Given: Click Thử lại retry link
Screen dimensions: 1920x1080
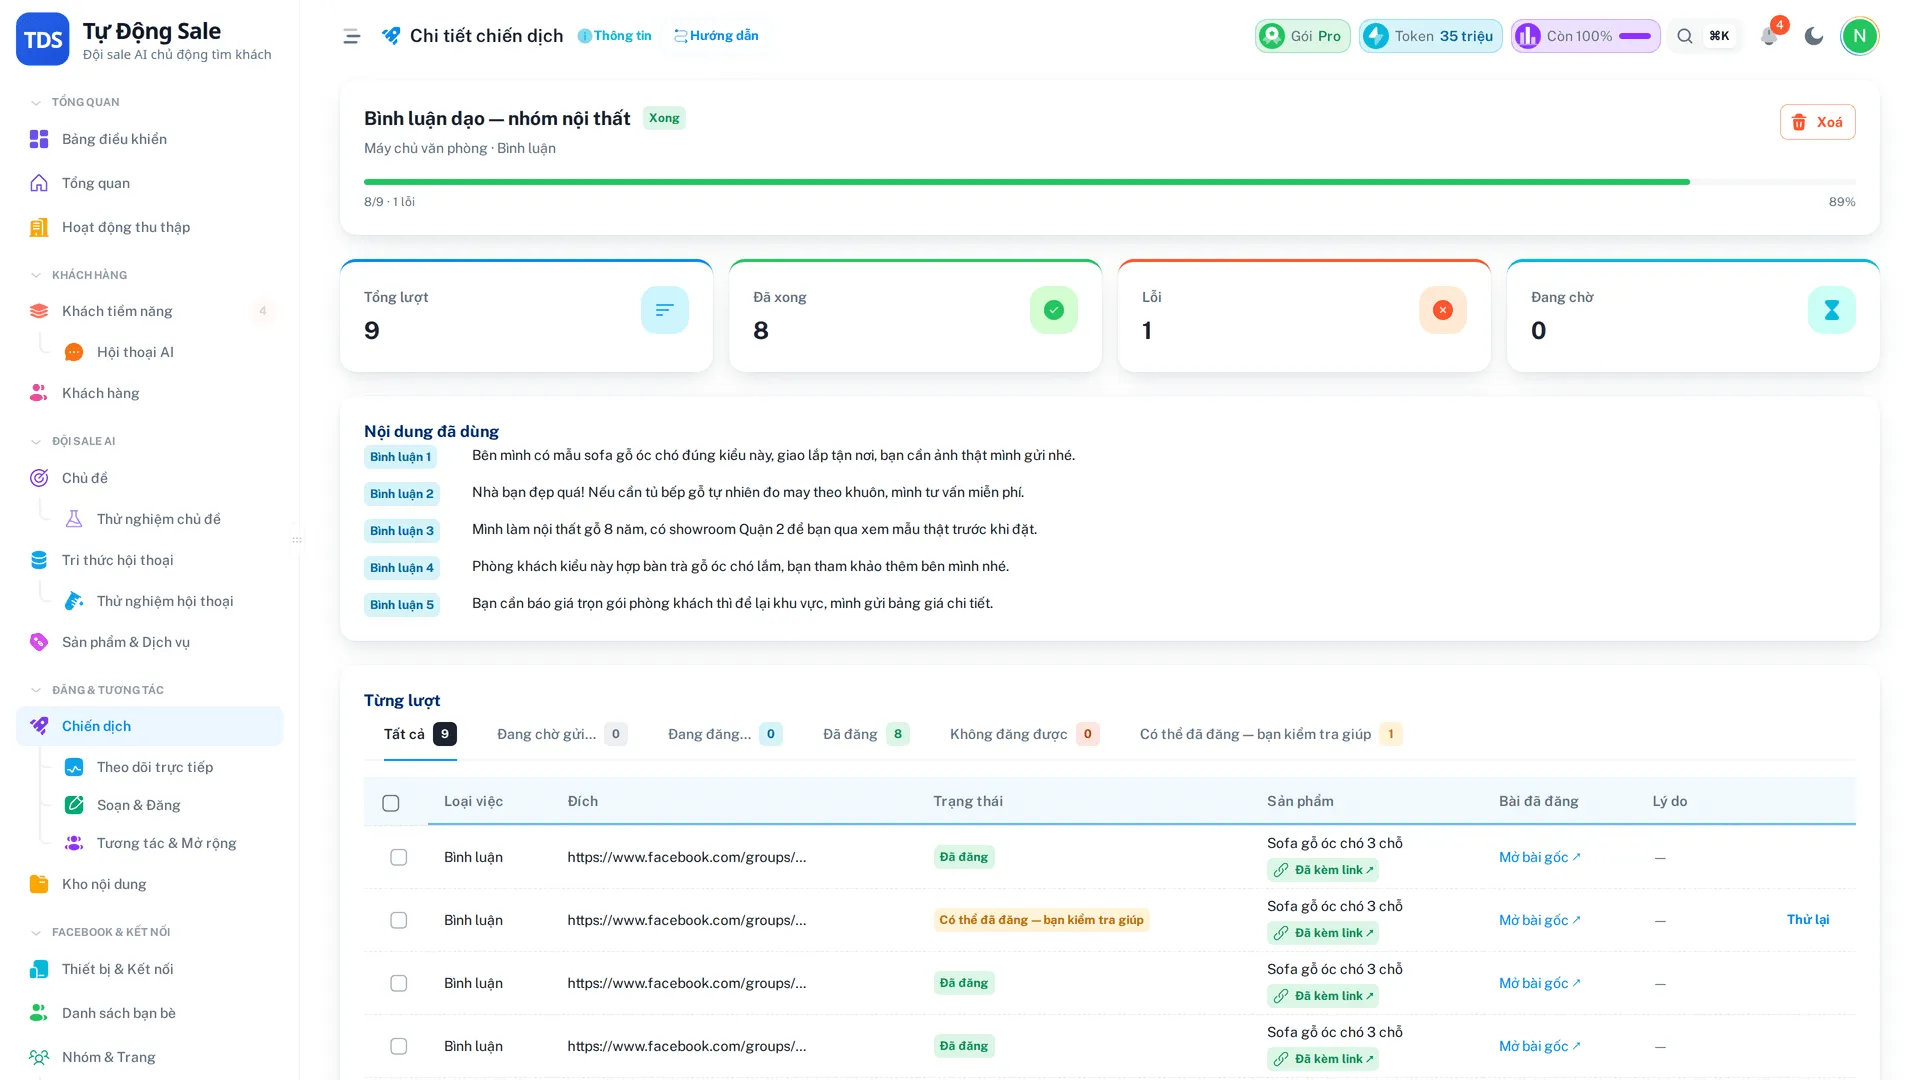Looking at the screenshot, I should point(1808,920).
